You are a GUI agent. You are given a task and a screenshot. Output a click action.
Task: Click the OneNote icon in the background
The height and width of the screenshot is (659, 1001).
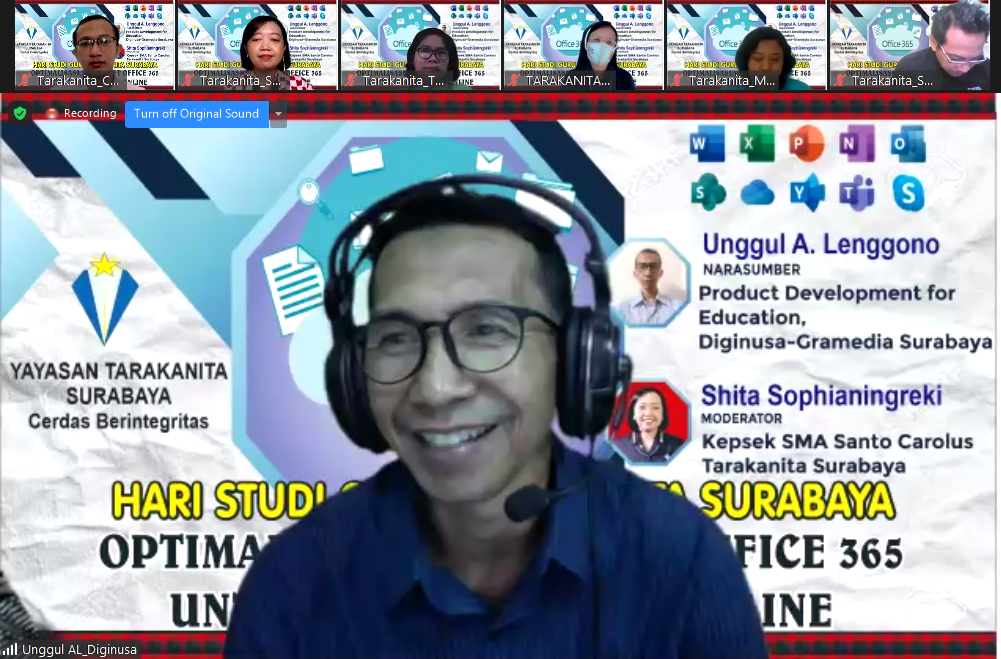pos(857,144)
